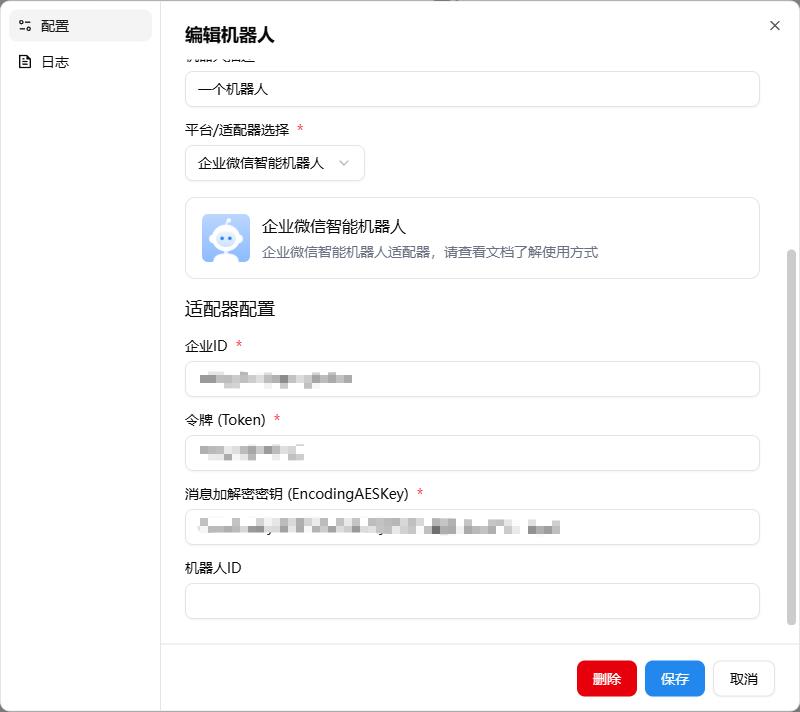Viewport: 800px width, 712px height.
Task: Click the 日志 document icon
Action: pyautogui.click(x=24, y=62)
